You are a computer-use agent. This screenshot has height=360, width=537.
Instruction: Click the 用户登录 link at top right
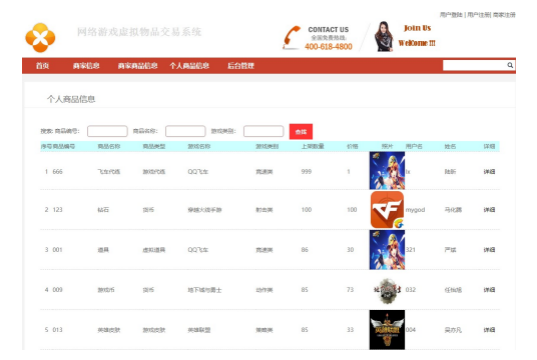click(x=451, y=15)
